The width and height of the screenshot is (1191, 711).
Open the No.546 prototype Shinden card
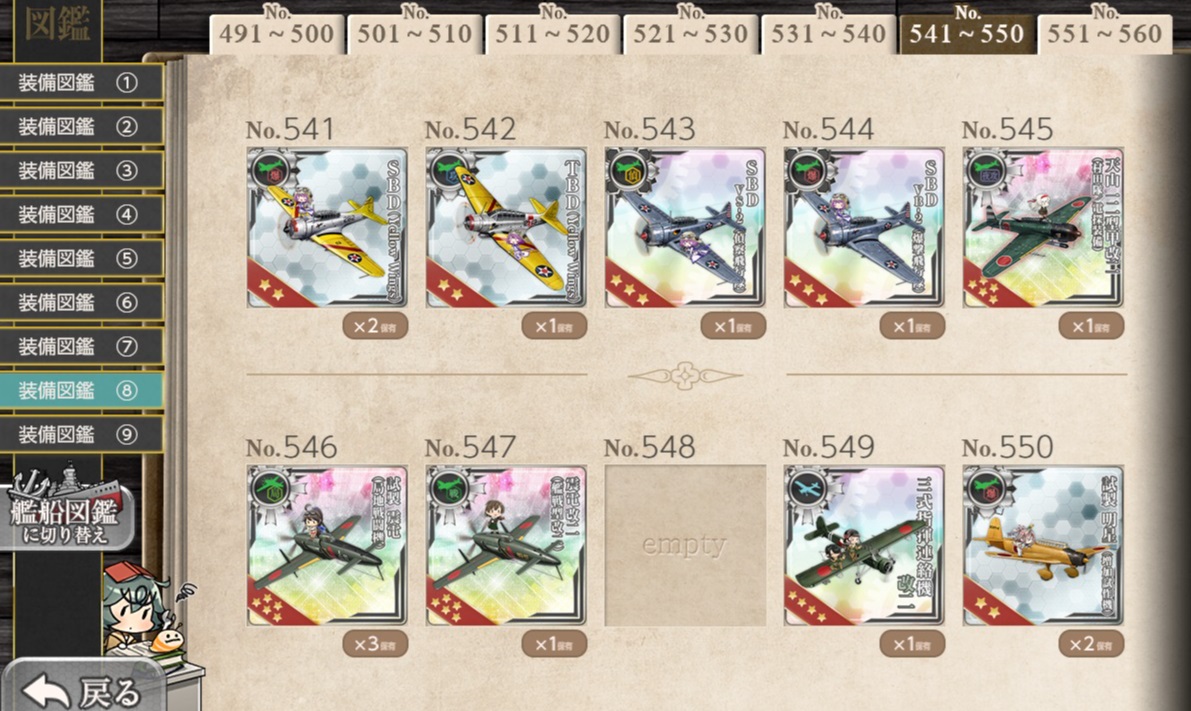(327, 545)
